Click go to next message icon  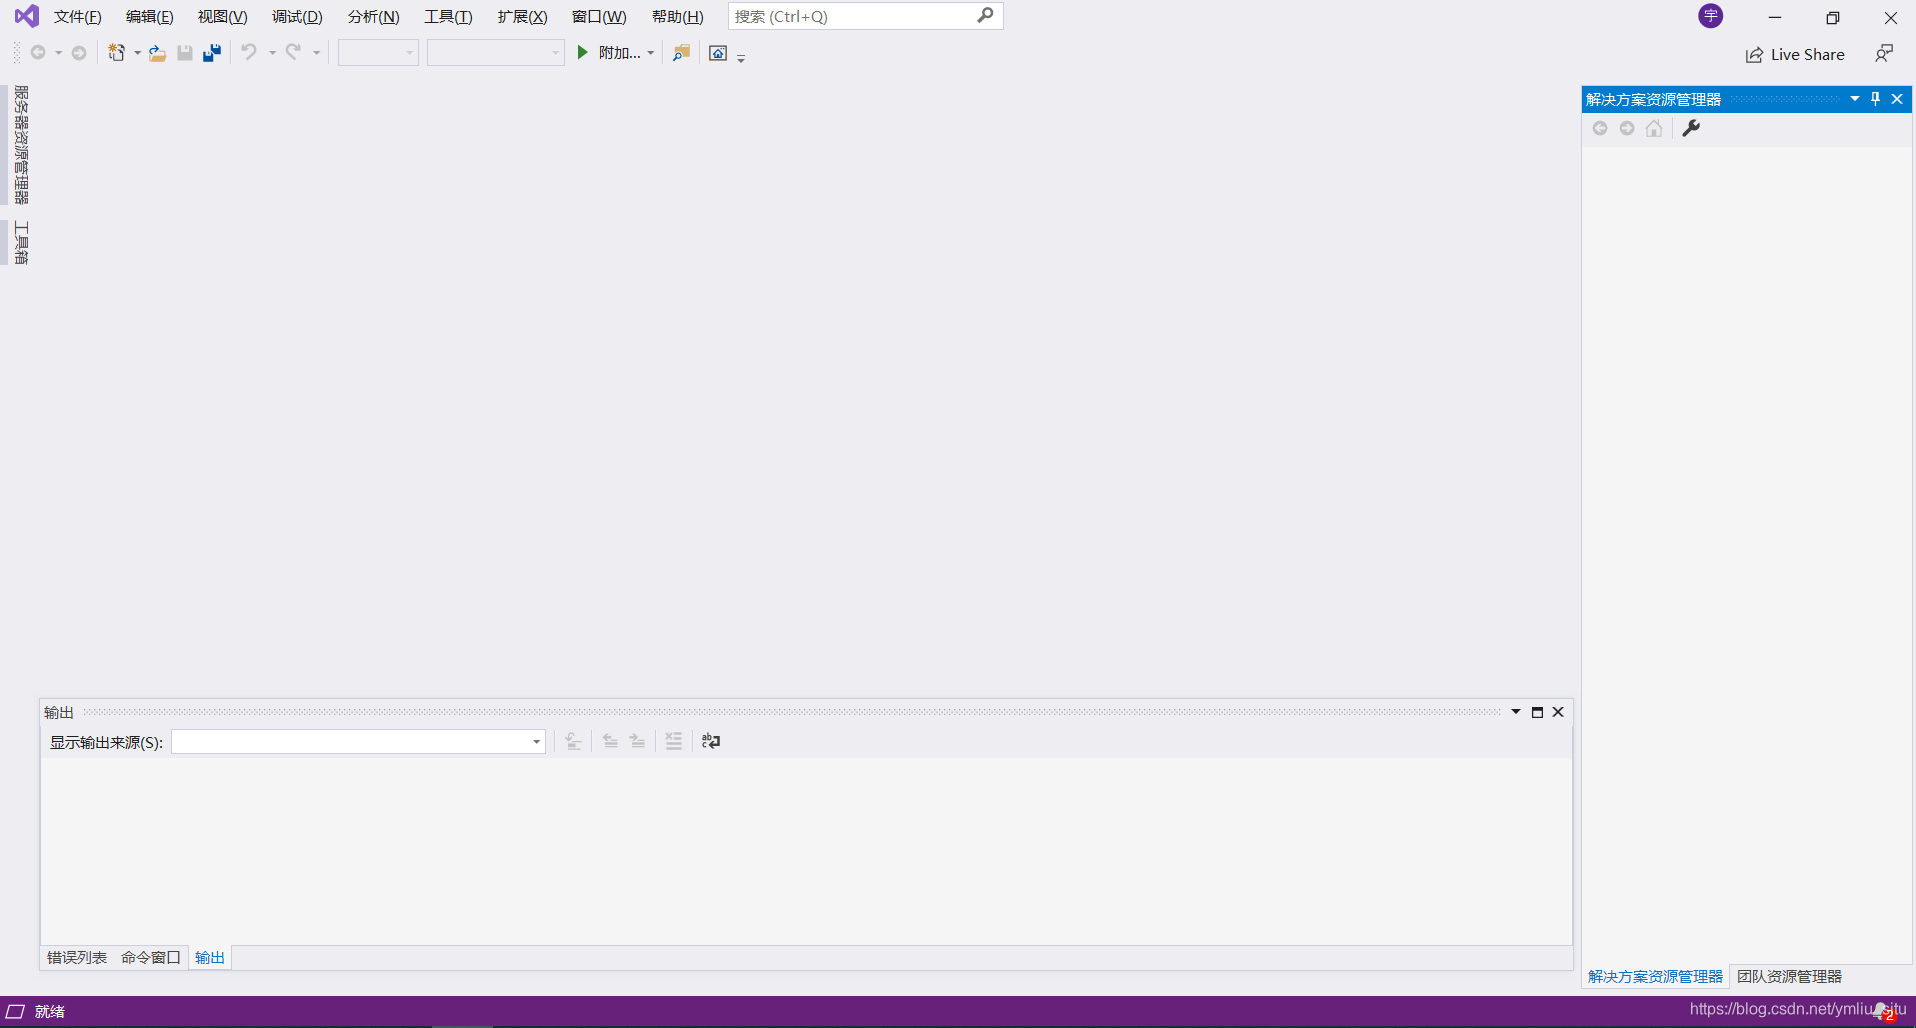pyautogui.click(x=637, y=741)
